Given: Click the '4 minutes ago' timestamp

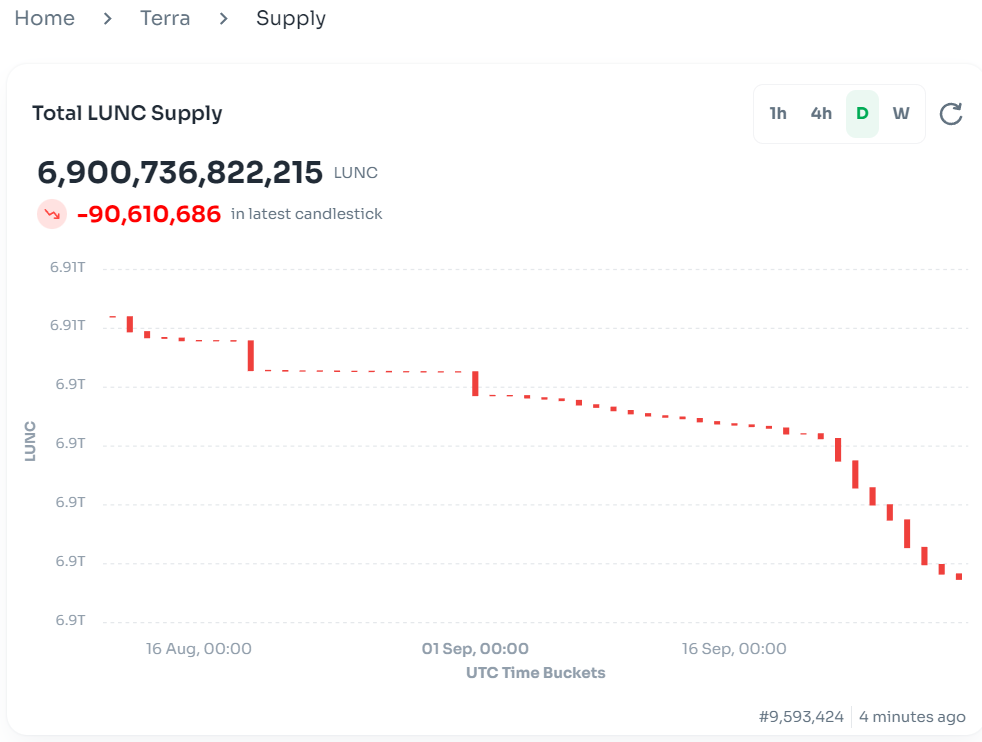Looking at the screenshot, I should tap(912, 717).
